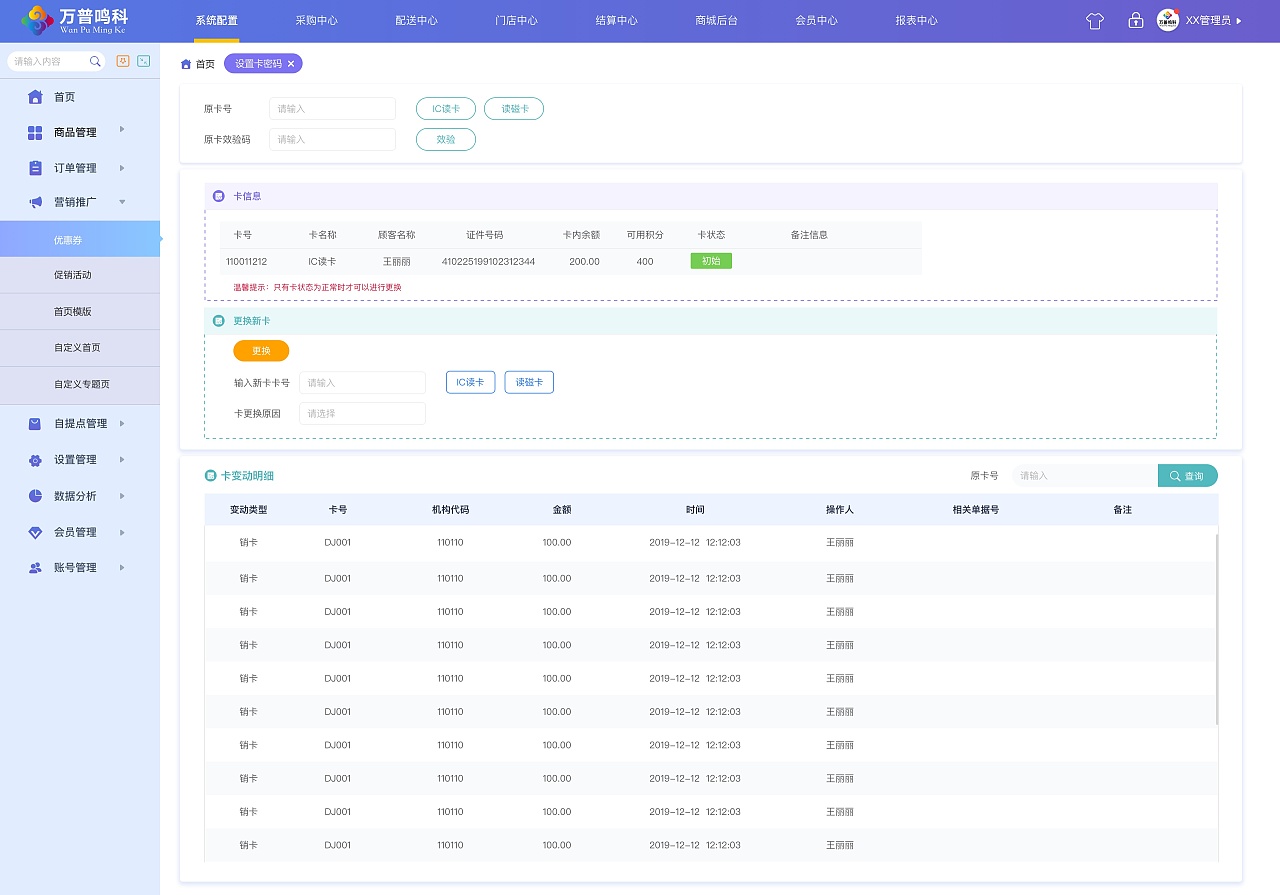Click the T-shirt theme icon in header
The image size is (1280, 895).
pyautogui.click(x=1095, y=21)
